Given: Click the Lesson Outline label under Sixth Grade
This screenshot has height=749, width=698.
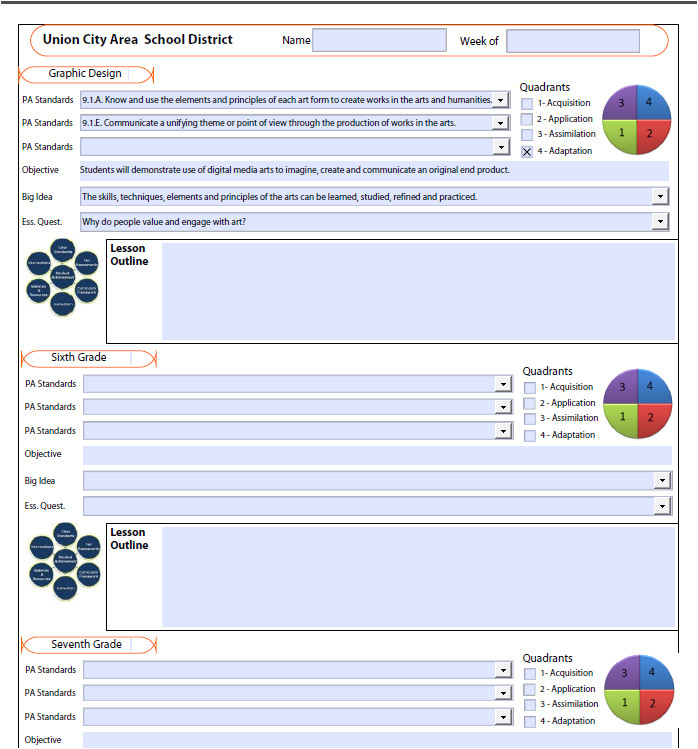Looking at the screenshot, I should [x=129, y=539].
